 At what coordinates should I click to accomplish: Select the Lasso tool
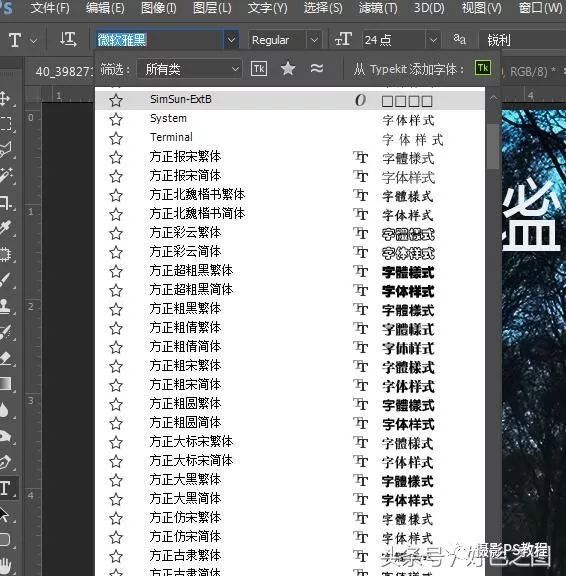coord(6,149)
